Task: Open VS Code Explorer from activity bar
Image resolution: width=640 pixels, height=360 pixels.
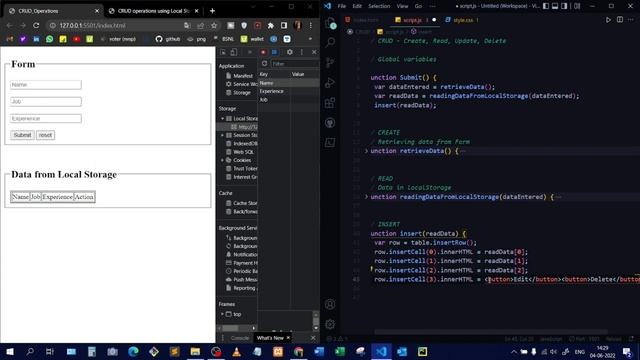Action: [x=330, y=23]
